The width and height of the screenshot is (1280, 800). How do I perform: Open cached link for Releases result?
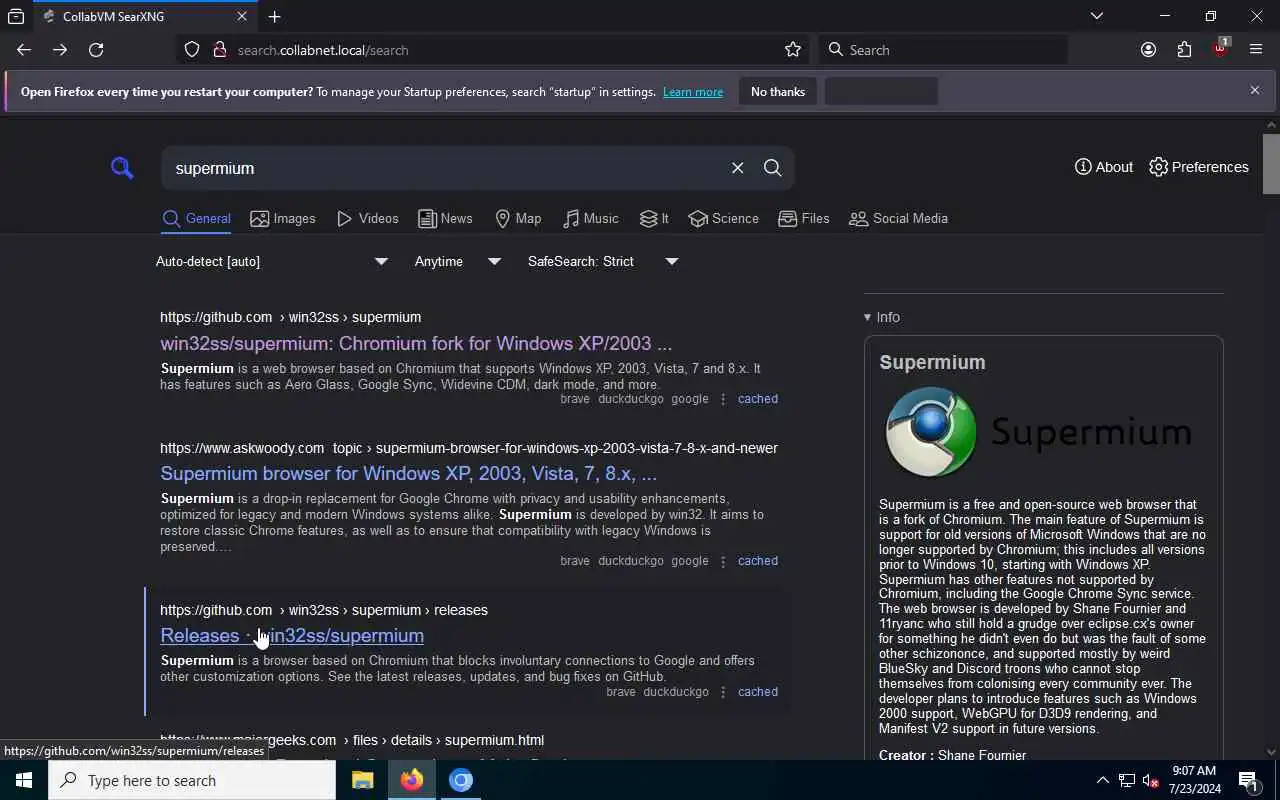pyautogui.click(x=757, y=691)
